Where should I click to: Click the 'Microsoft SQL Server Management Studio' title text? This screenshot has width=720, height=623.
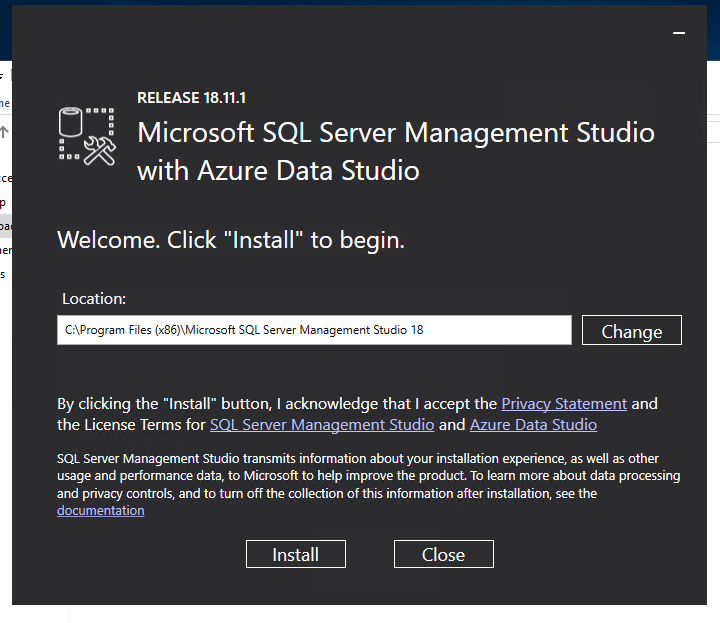tap(396, 133)
